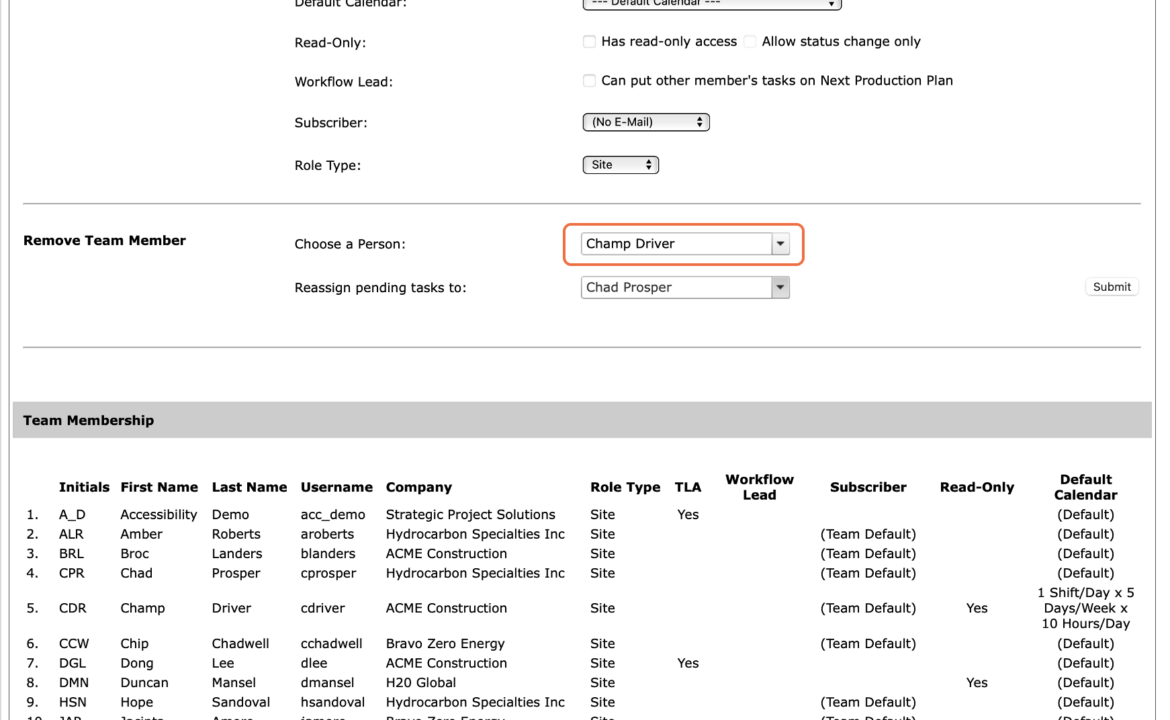Open the Default Calendar dropdown
The image size is (1170, 720).
pyautogui.click(x=712, y=4)
